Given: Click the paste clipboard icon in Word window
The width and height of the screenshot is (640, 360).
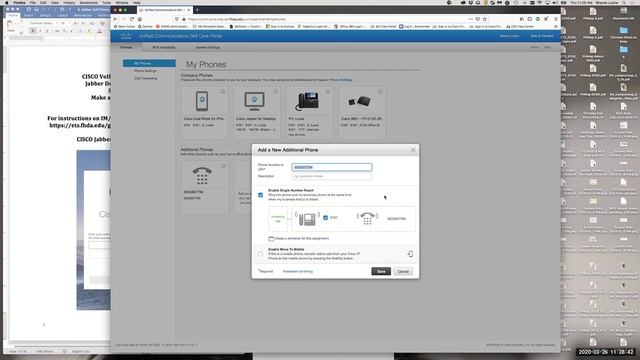Looking at the screenshot, I should point(11,24).
